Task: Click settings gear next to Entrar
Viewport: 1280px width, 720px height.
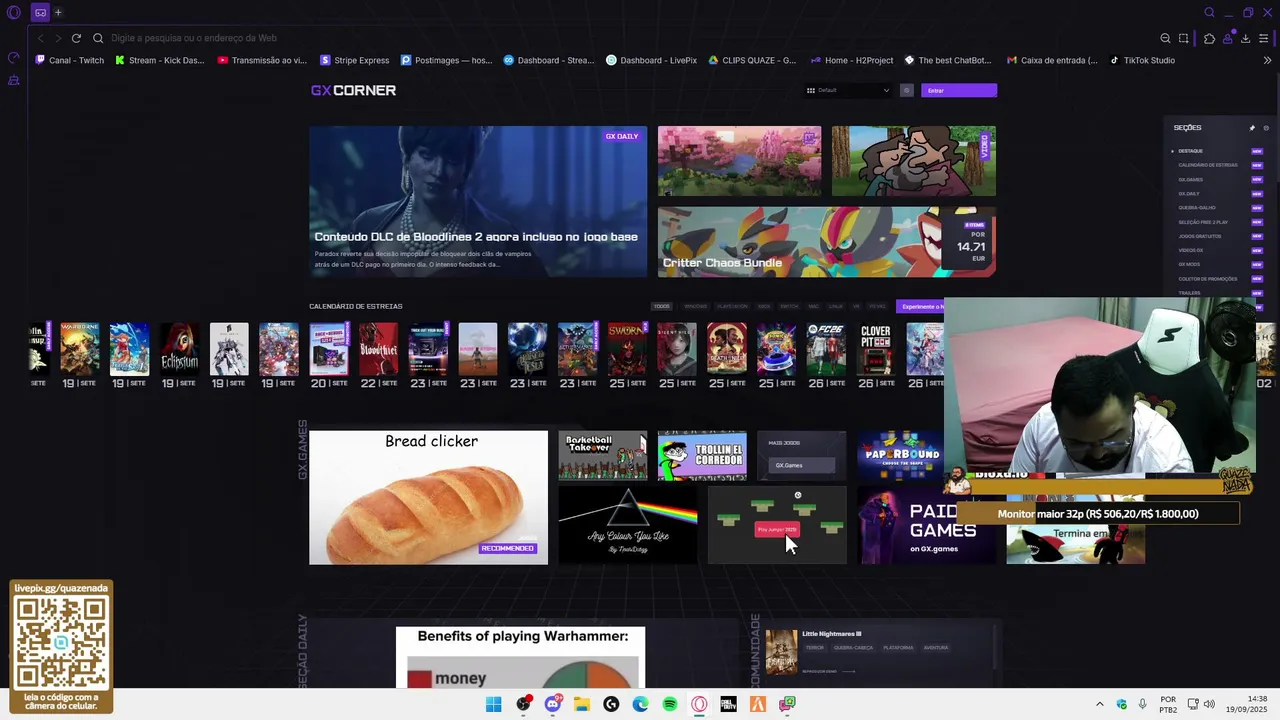Action: (907, 90)
